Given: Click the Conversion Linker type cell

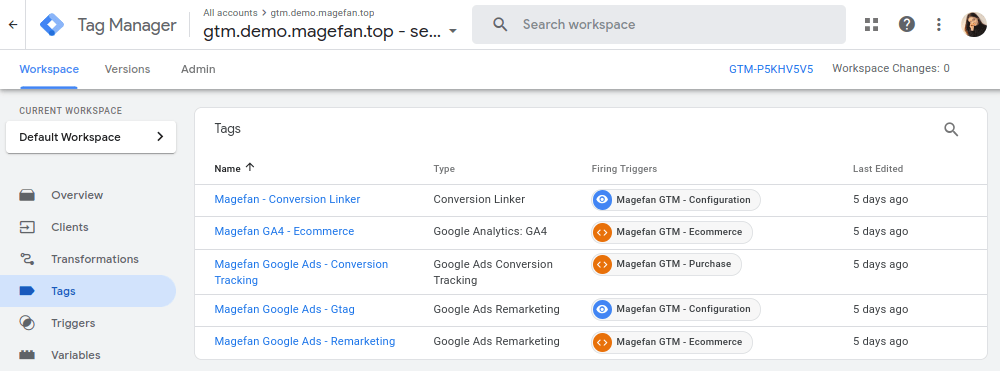Looking at the screenshot, I should (479, 200).
